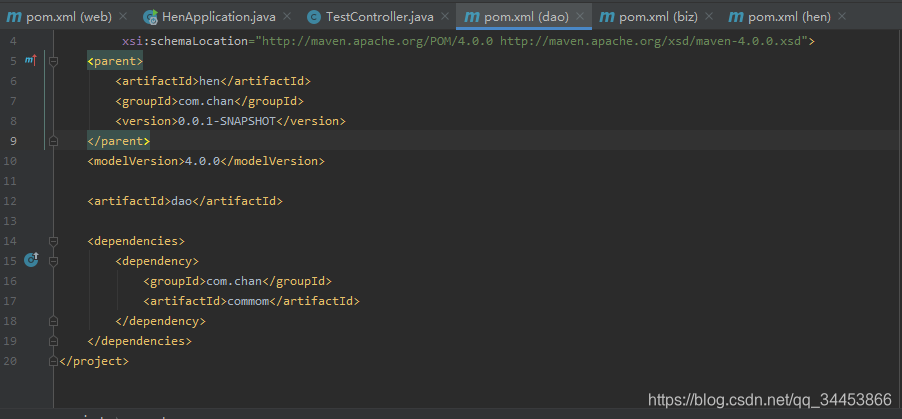
Task: Click the hen artifactId value on line 6
Action: pyautogui.click(x=209, y=81)
